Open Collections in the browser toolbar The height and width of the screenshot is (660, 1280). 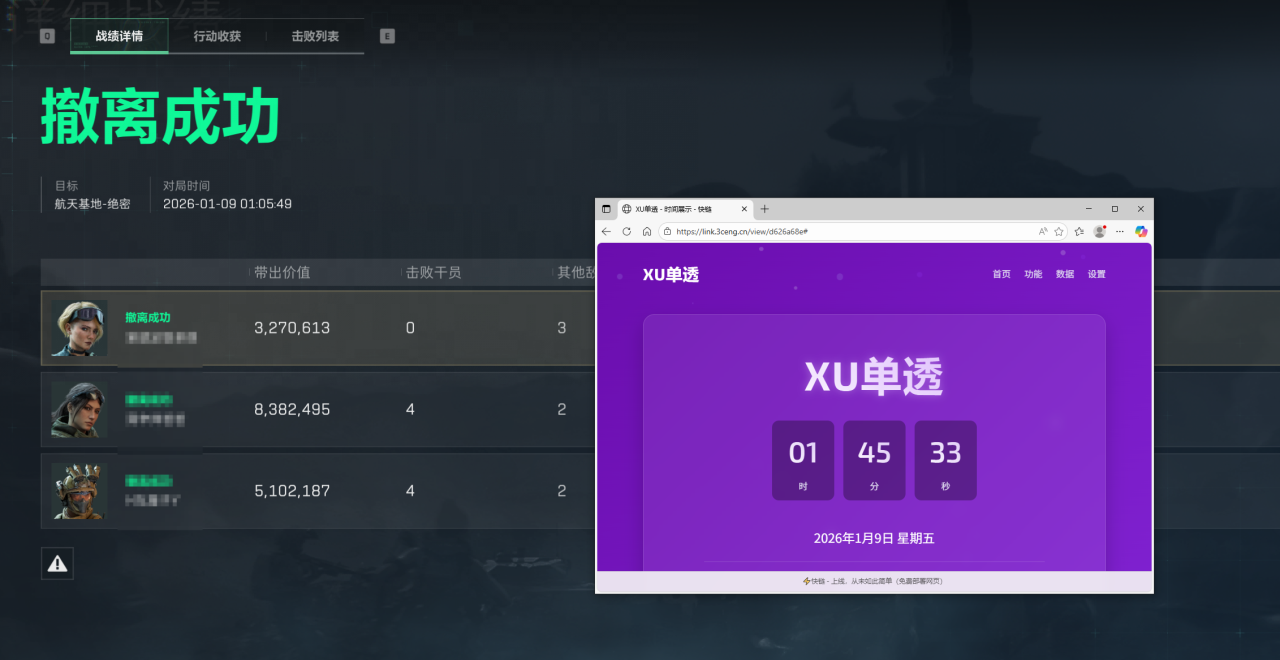click(x=1078, y=231)
